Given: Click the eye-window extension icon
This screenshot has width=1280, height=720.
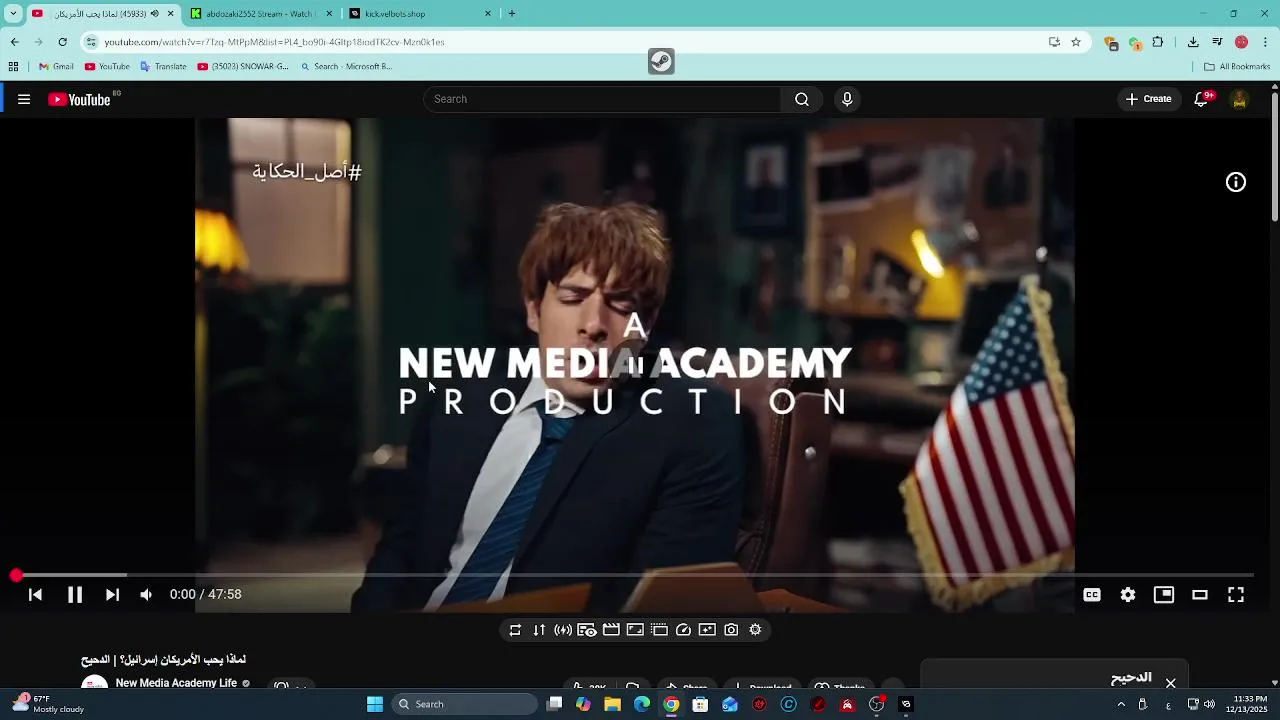Looking at the screenshot, I should click(587, 630).
